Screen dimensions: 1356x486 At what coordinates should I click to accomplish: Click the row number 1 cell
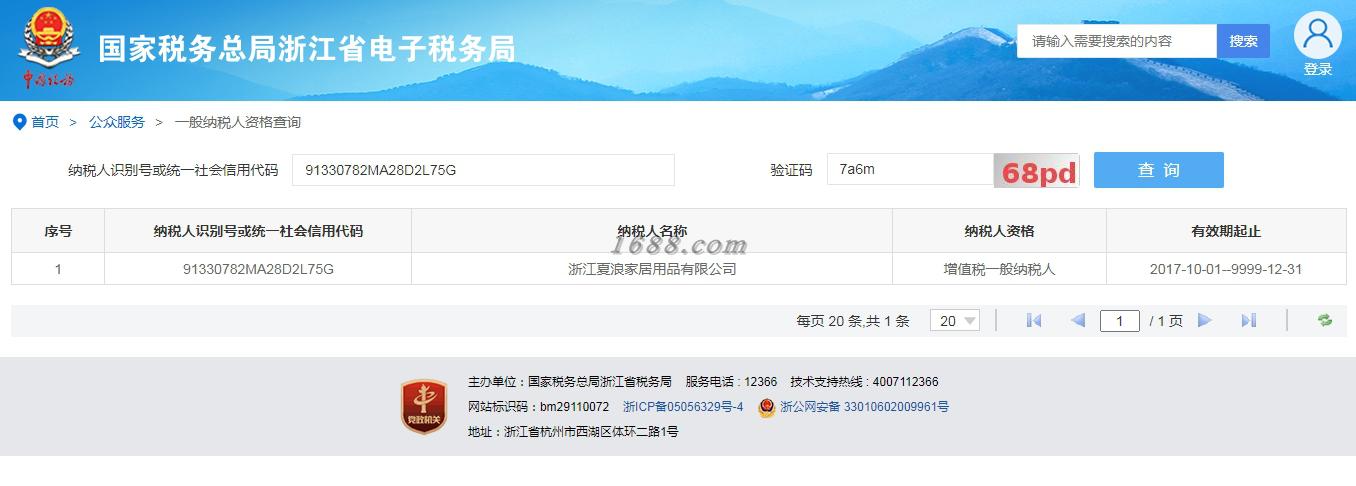(58, 269)
